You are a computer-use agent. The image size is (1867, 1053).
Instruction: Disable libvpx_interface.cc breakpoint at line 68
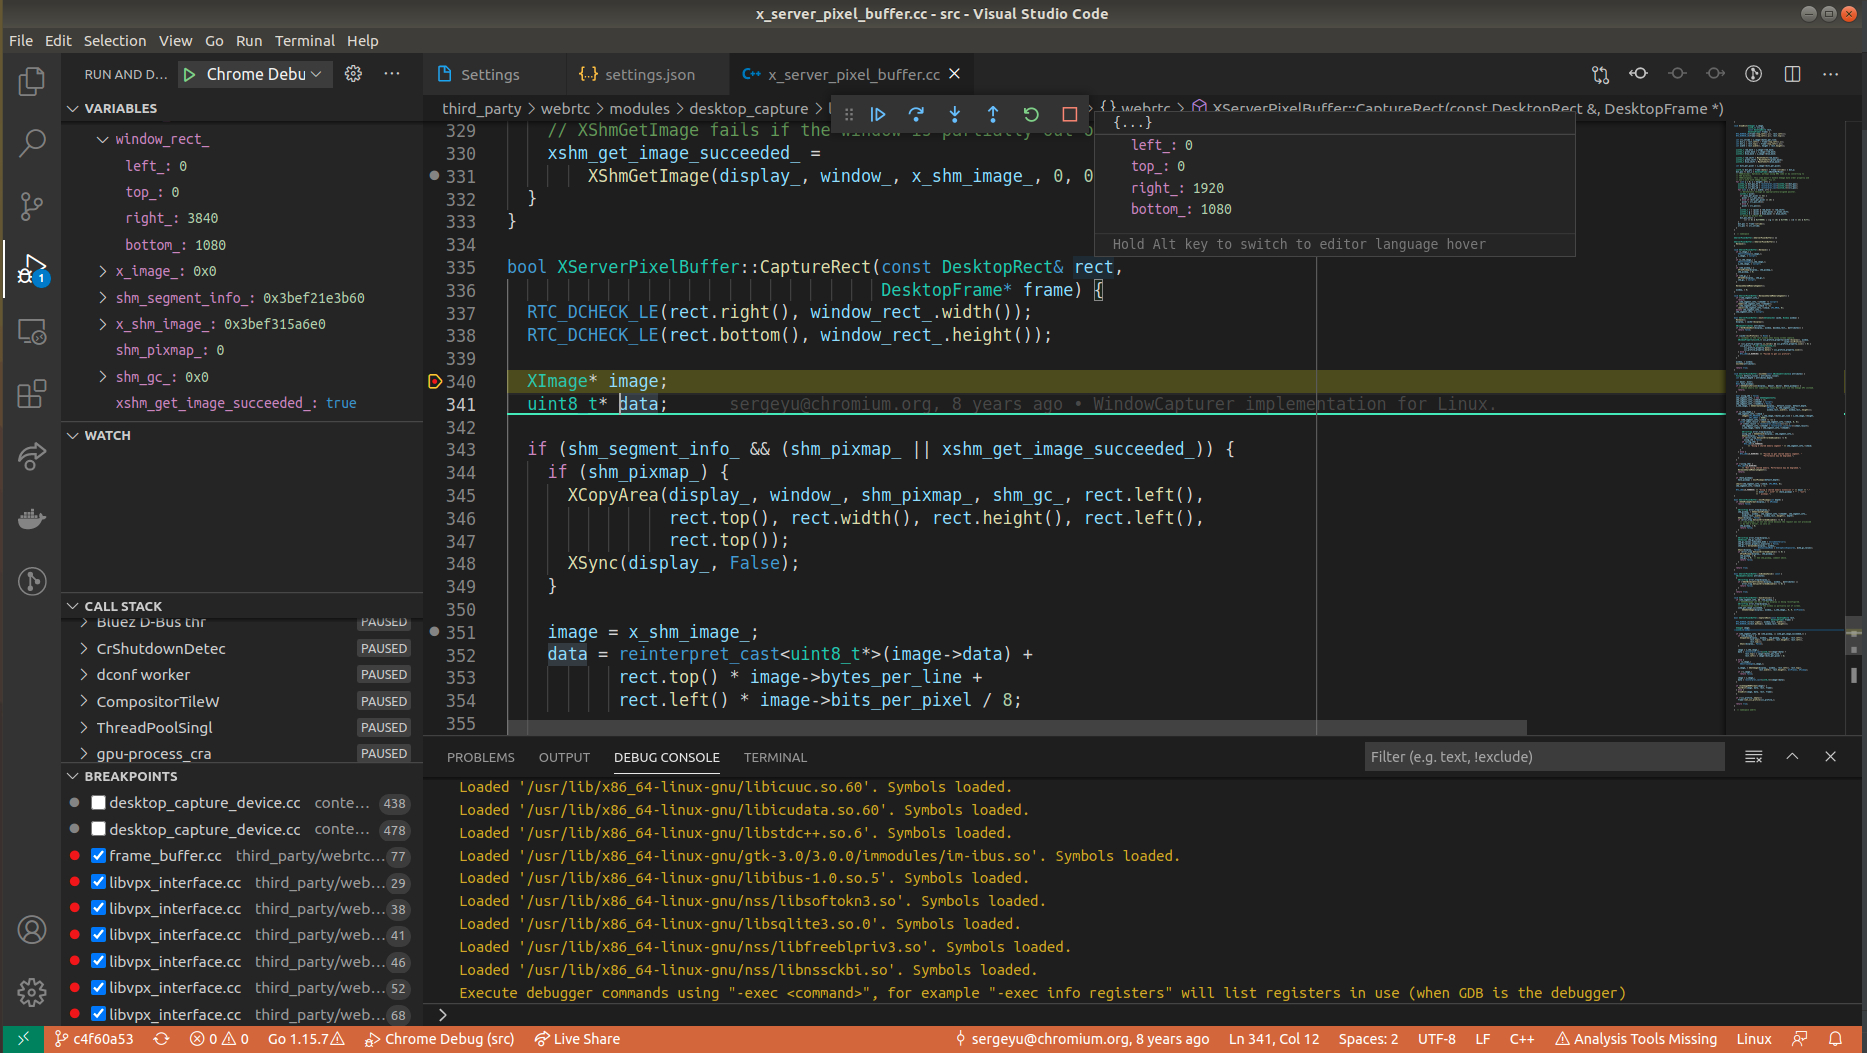tap(99, 1014)
